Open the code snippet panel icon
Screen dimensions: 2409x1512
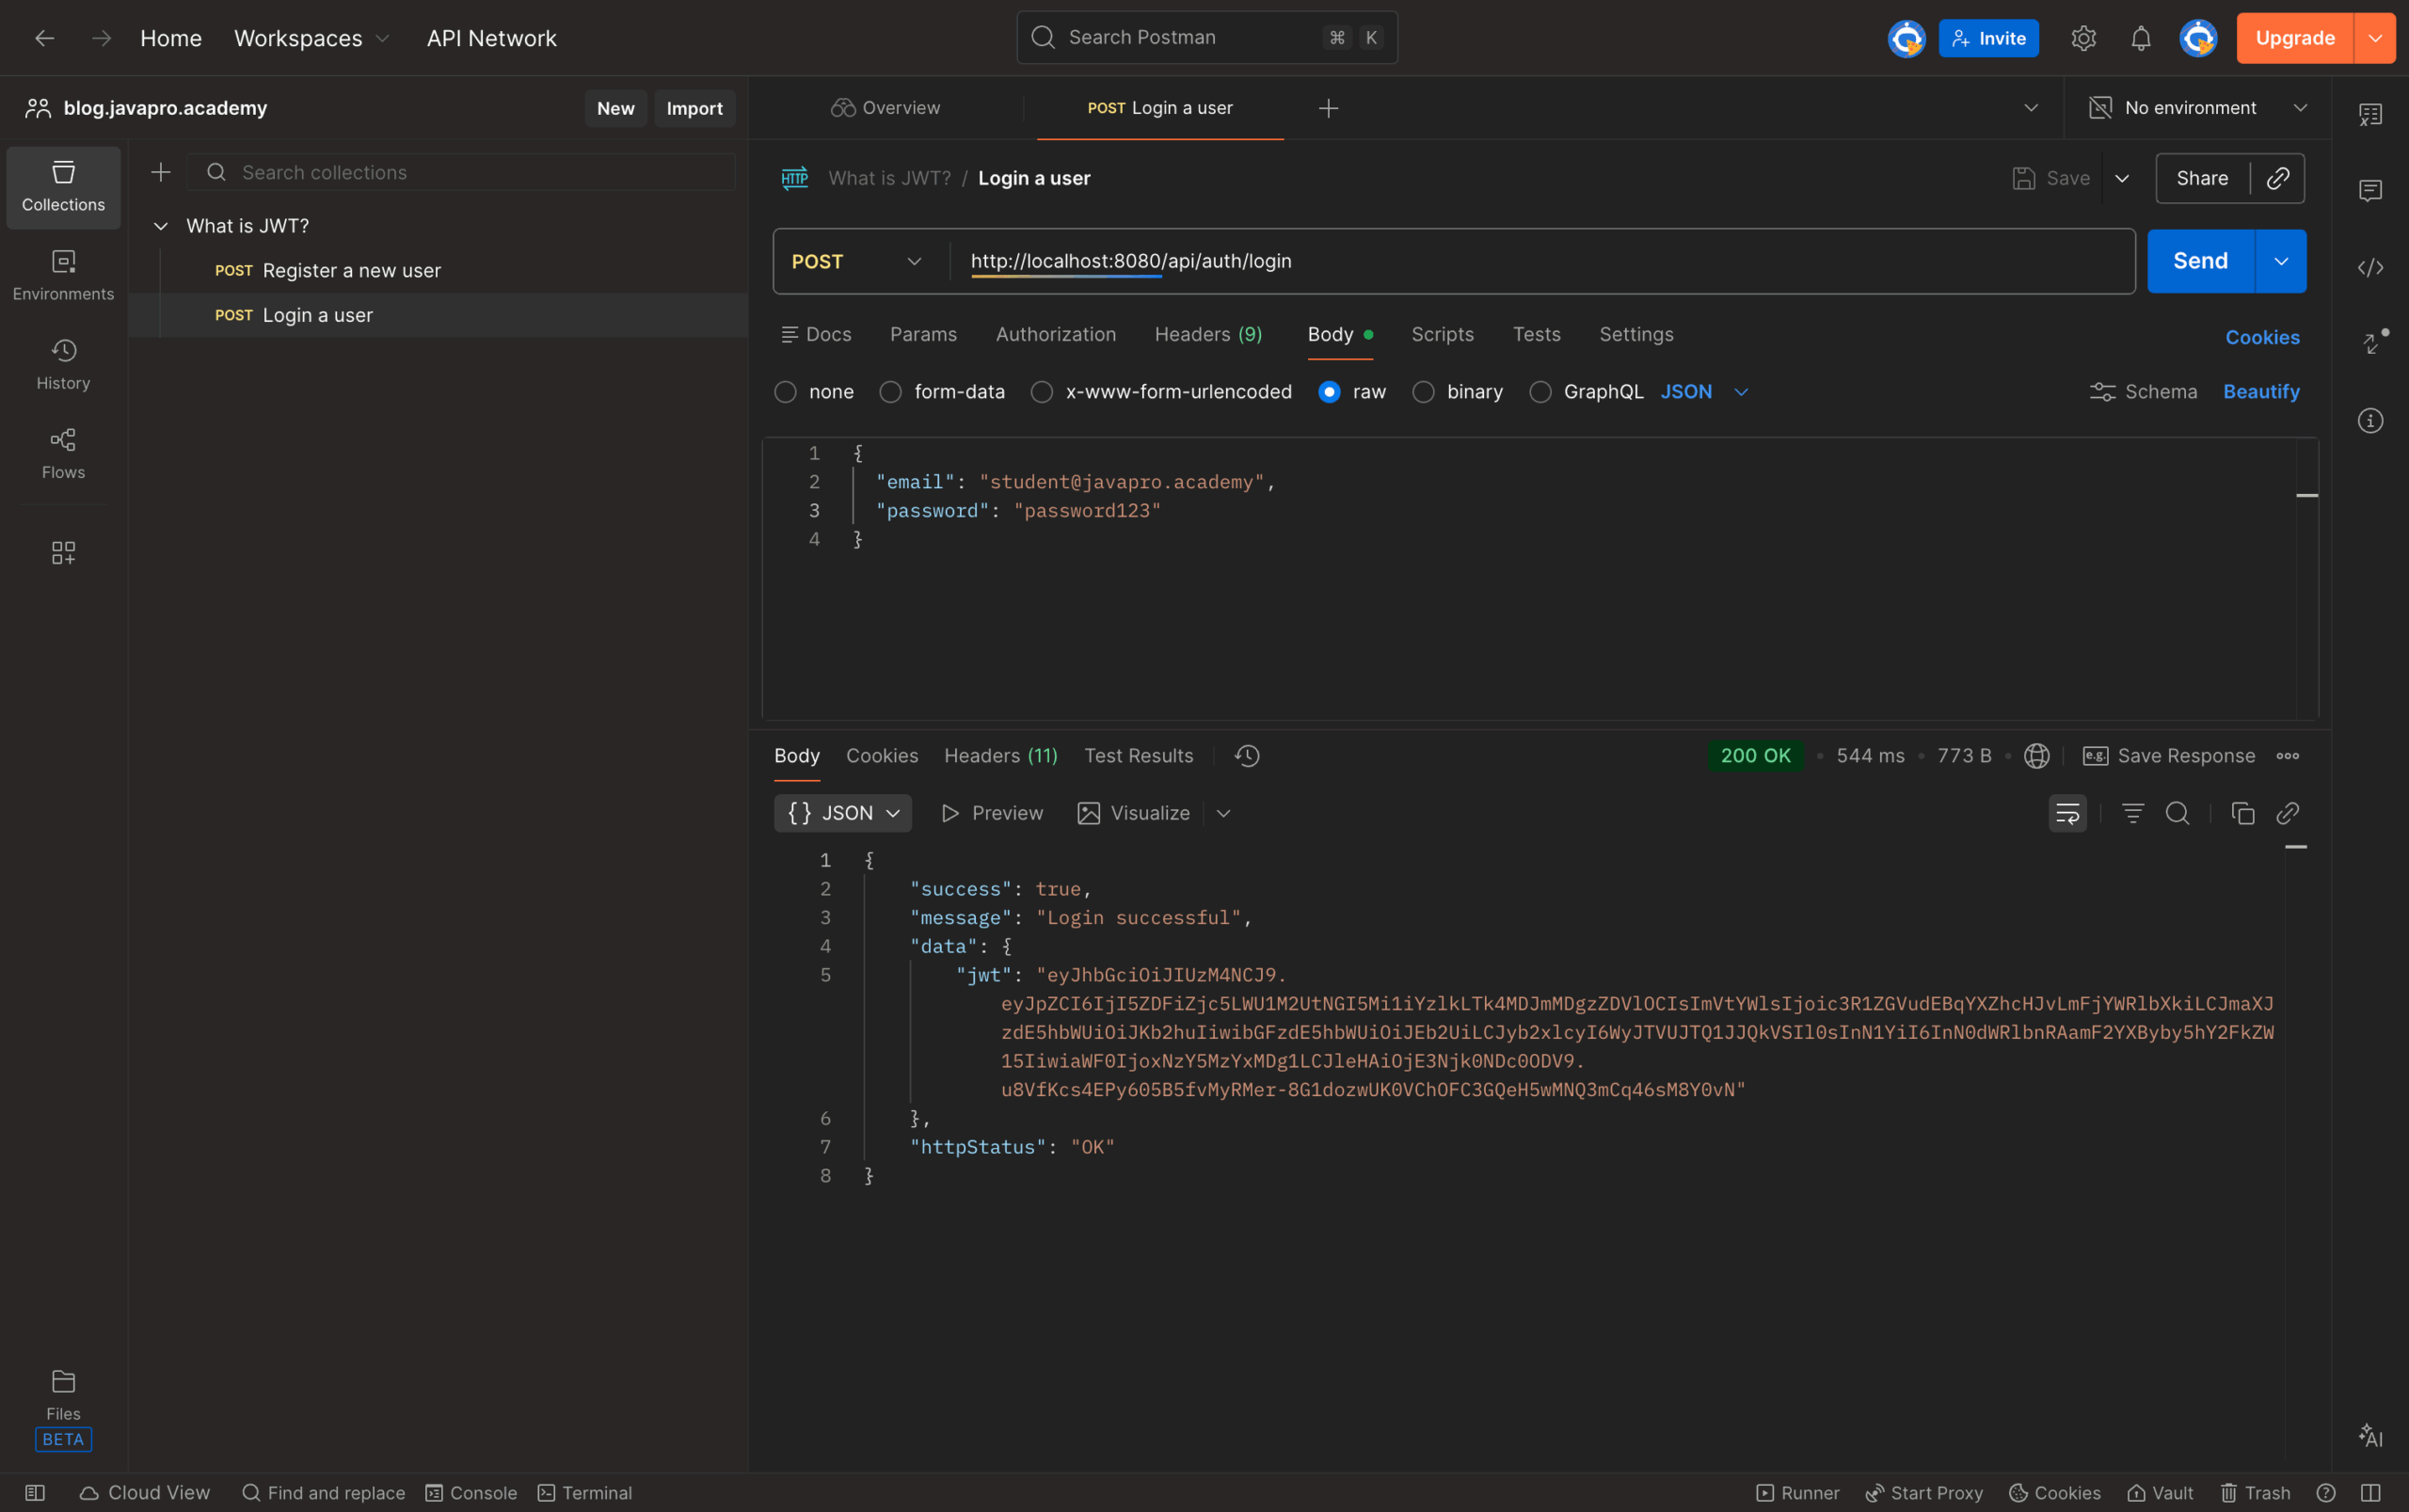click(2370, 268)
